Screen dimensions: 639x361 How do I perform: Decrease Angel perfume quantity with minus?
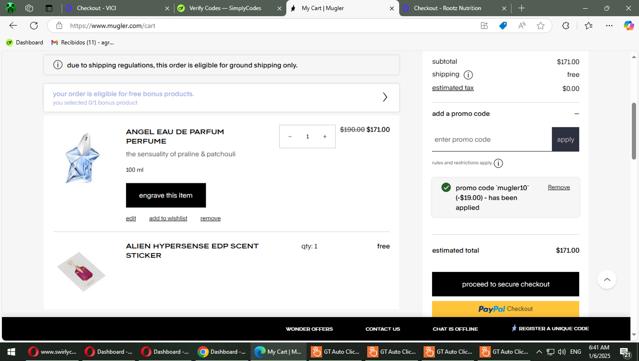click(x=290, y=136)
